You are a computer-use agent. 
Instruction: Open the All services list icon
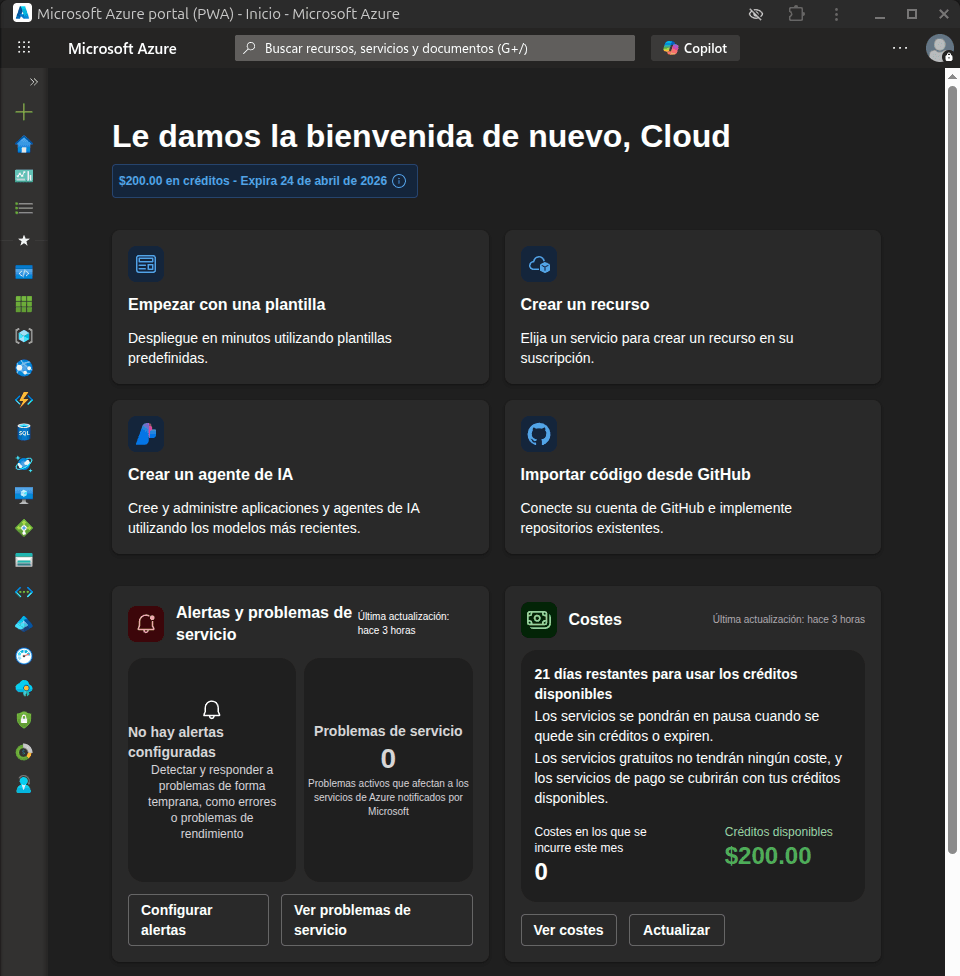pos(24,208)
